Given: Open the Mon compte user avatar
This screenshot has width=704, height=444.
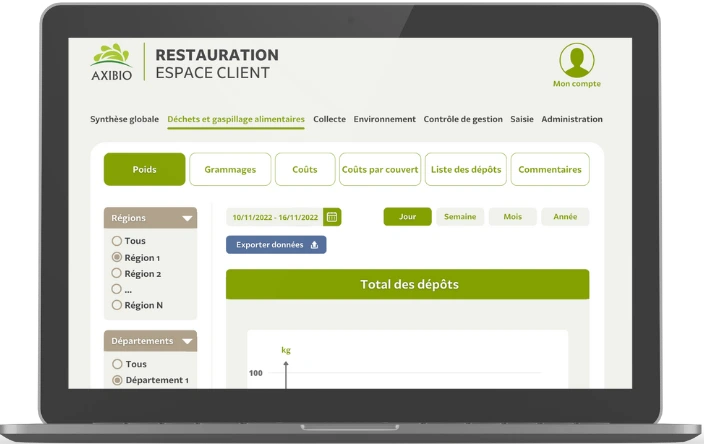Looking at the screenshot, I should [x=576, y=60].
